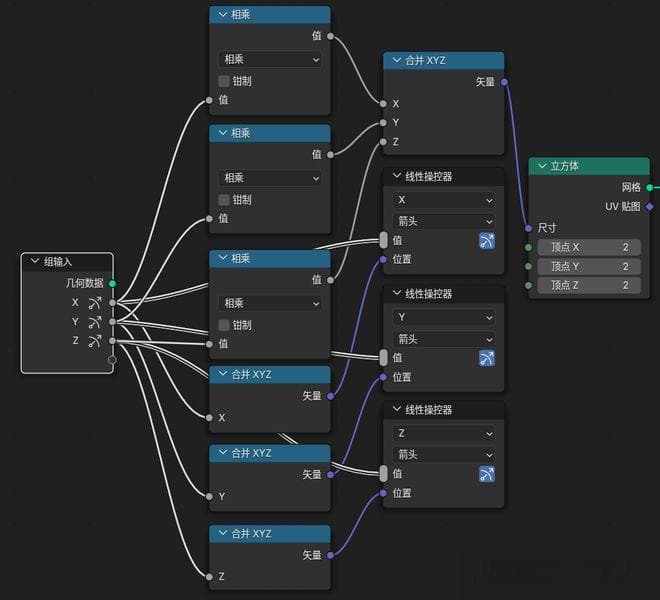This screenshot has width=660, height=600.
Task: Click the X output socket of 组输入
Action: coord(112,303)
